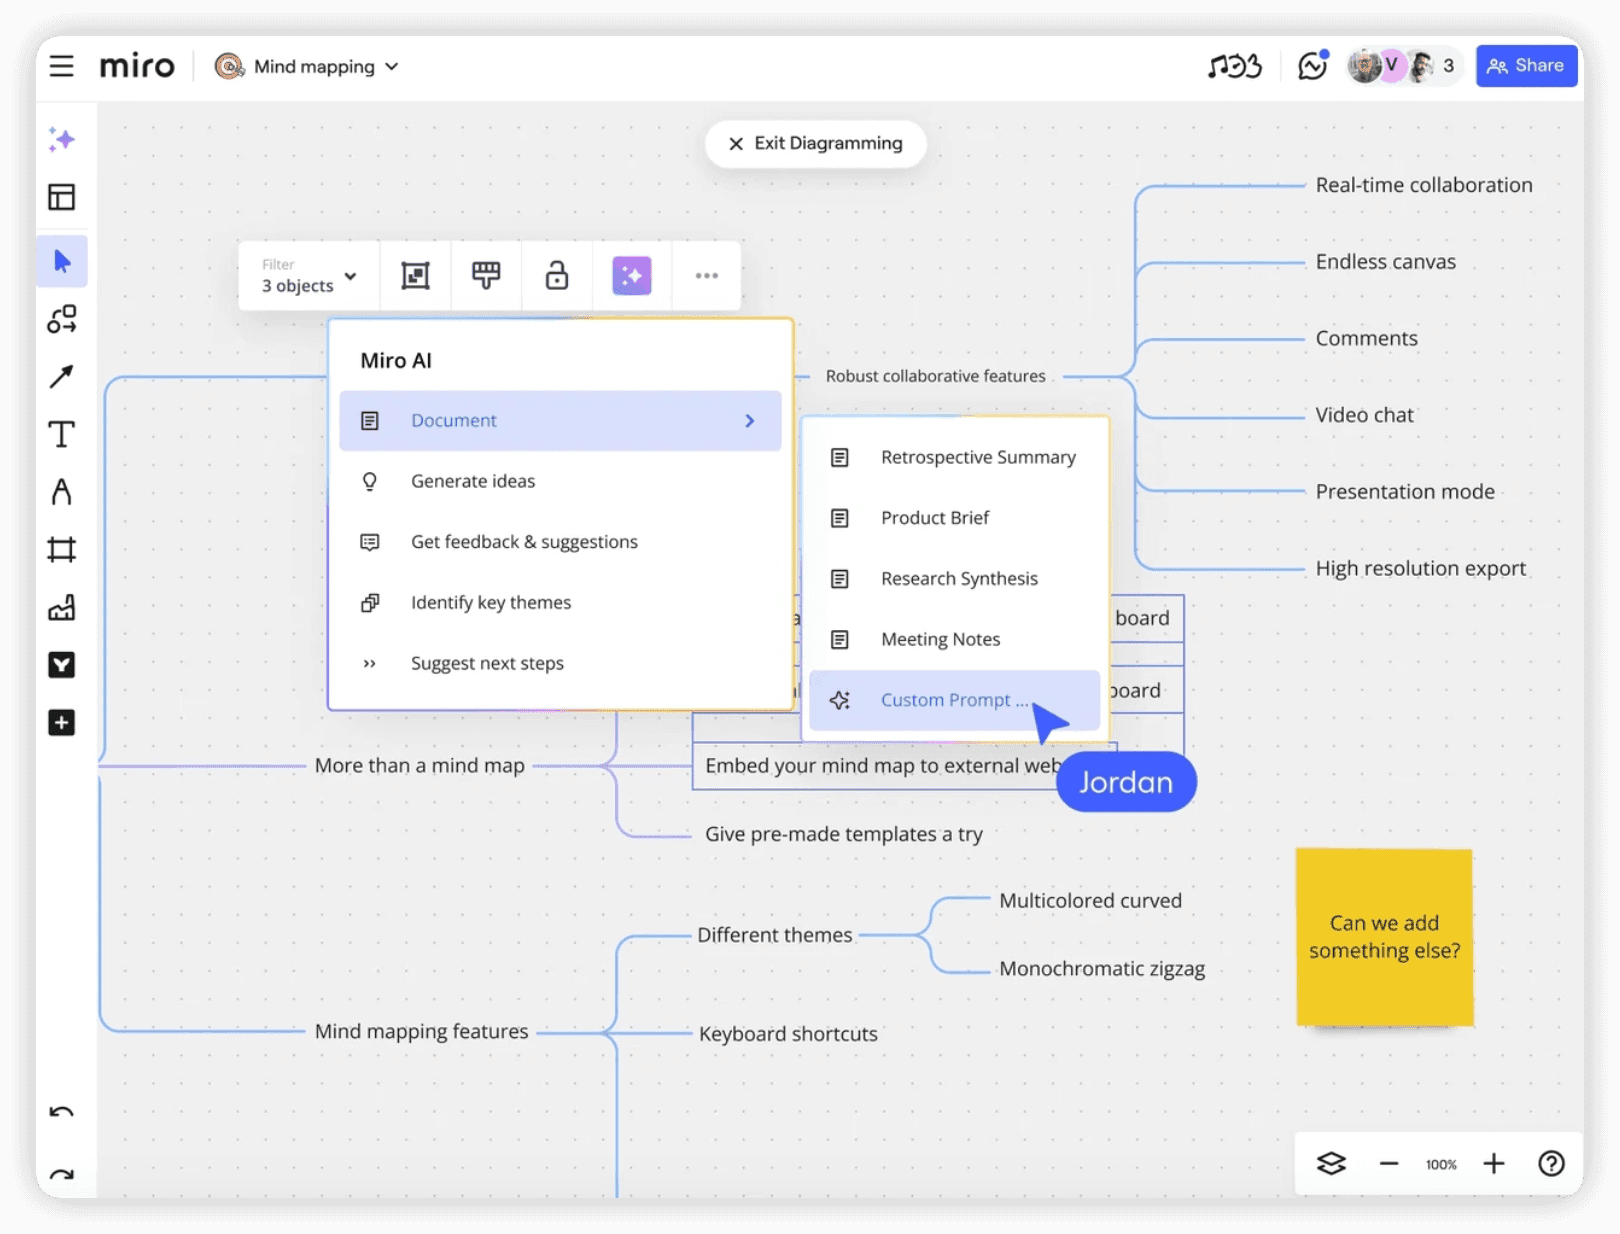
Task: Select the 'Monochromatic zigzag' node
Action: pyautogui.click(x=1102, y=969)
